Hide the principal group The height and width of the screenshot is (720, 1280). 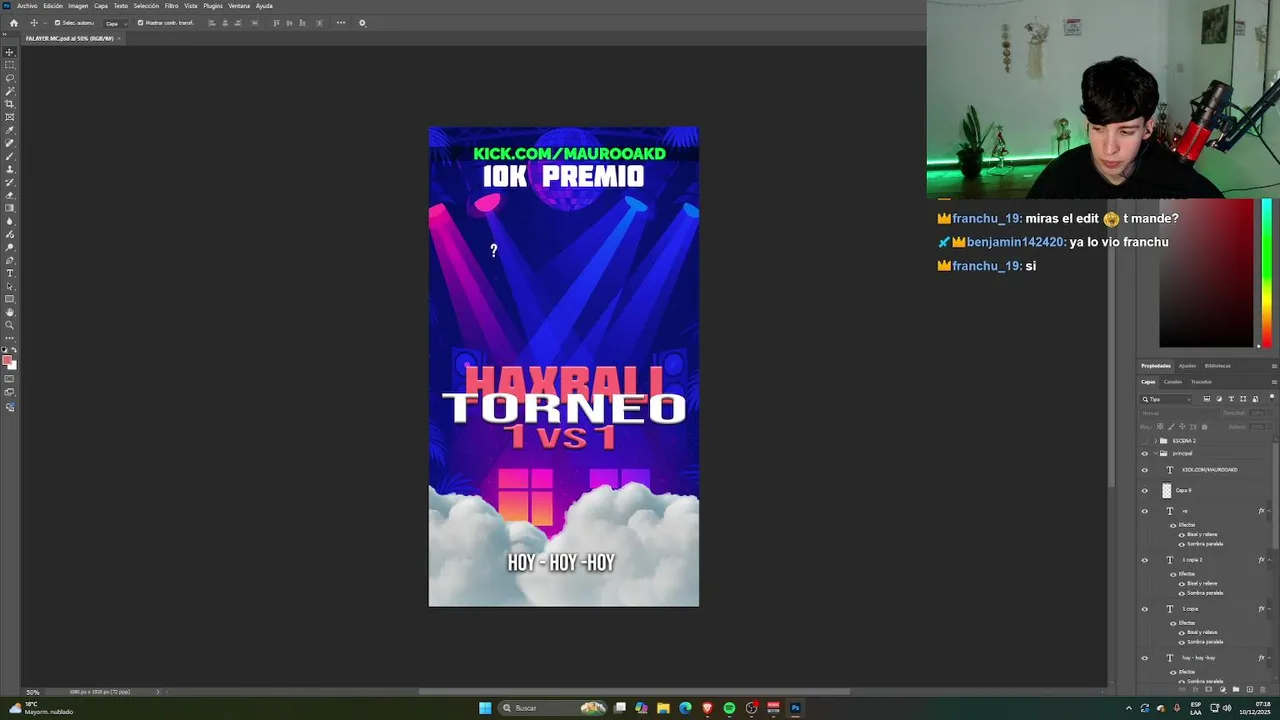point(1145,453)
